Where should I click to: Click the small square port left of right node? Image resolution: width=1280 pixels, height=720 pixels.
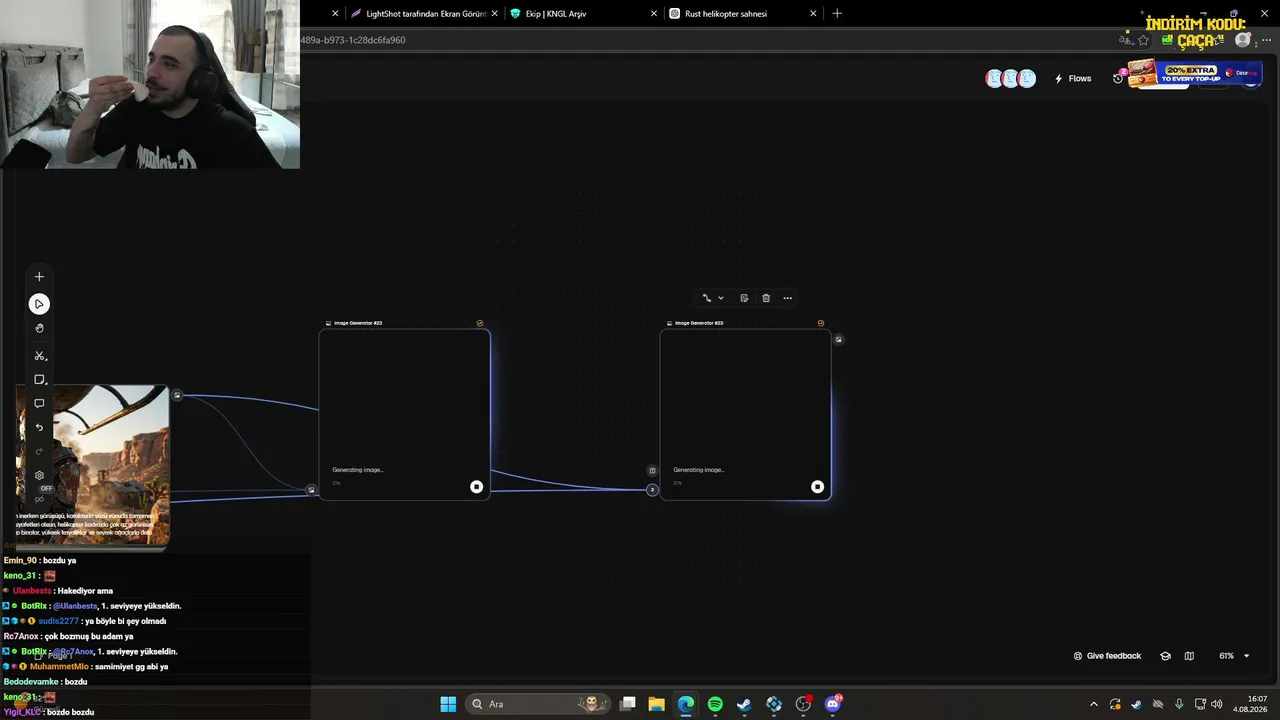pos(652,470)
